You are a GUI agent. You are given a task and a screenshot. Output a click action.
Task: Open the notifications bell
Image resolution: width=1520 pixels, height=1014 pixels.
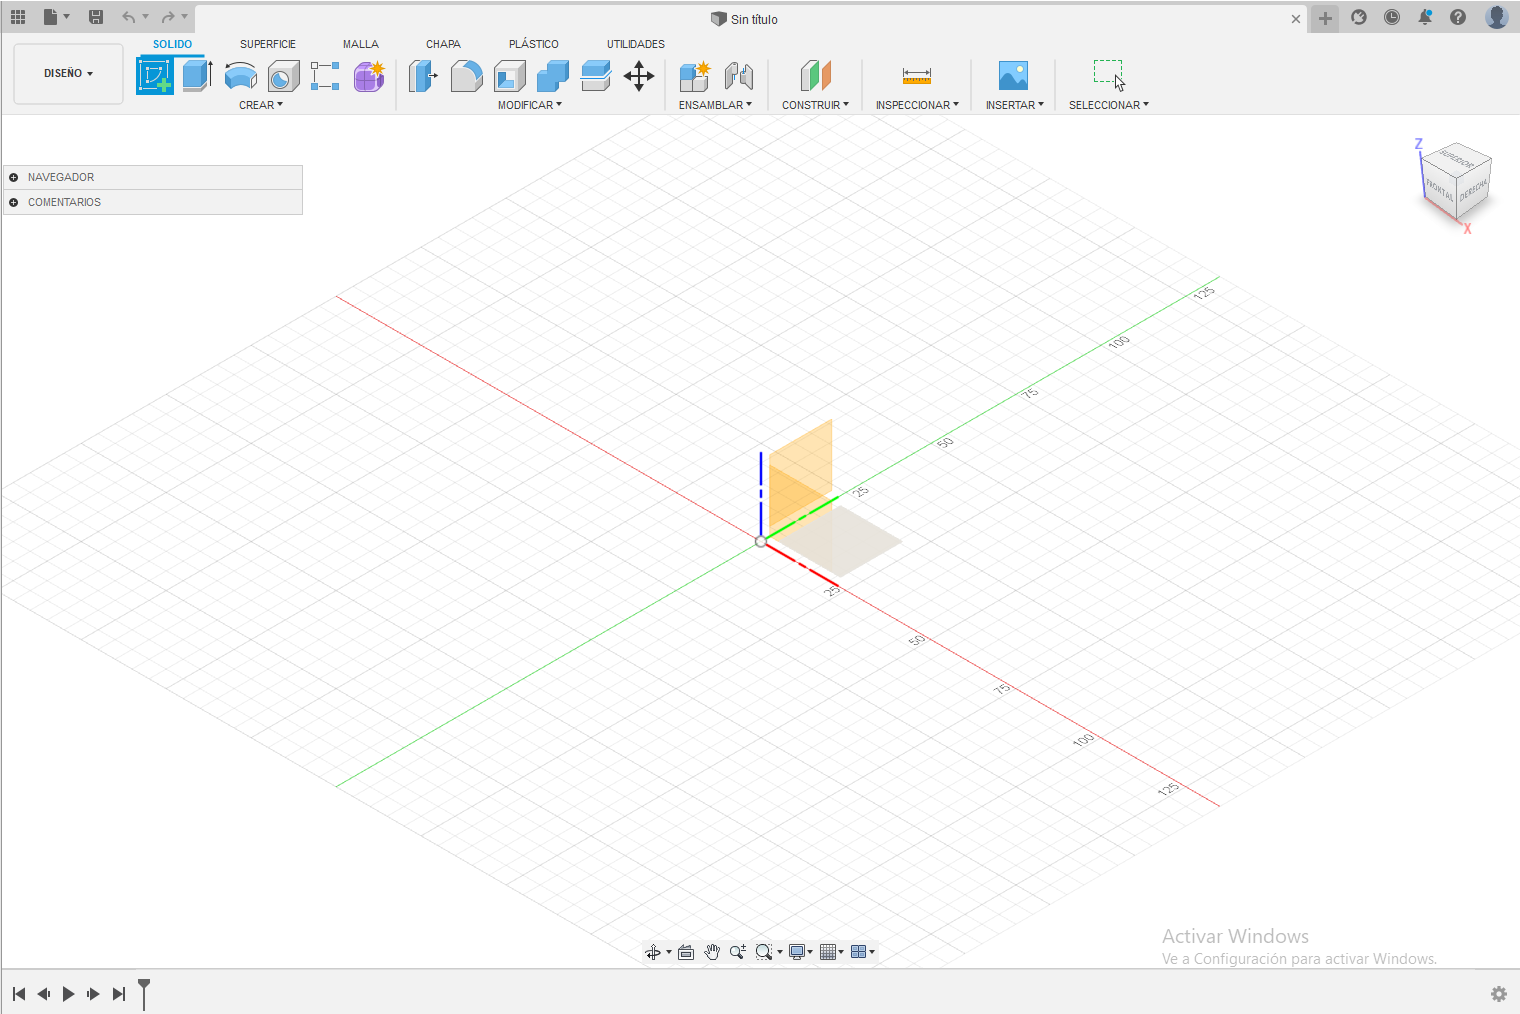(1425, 17)
